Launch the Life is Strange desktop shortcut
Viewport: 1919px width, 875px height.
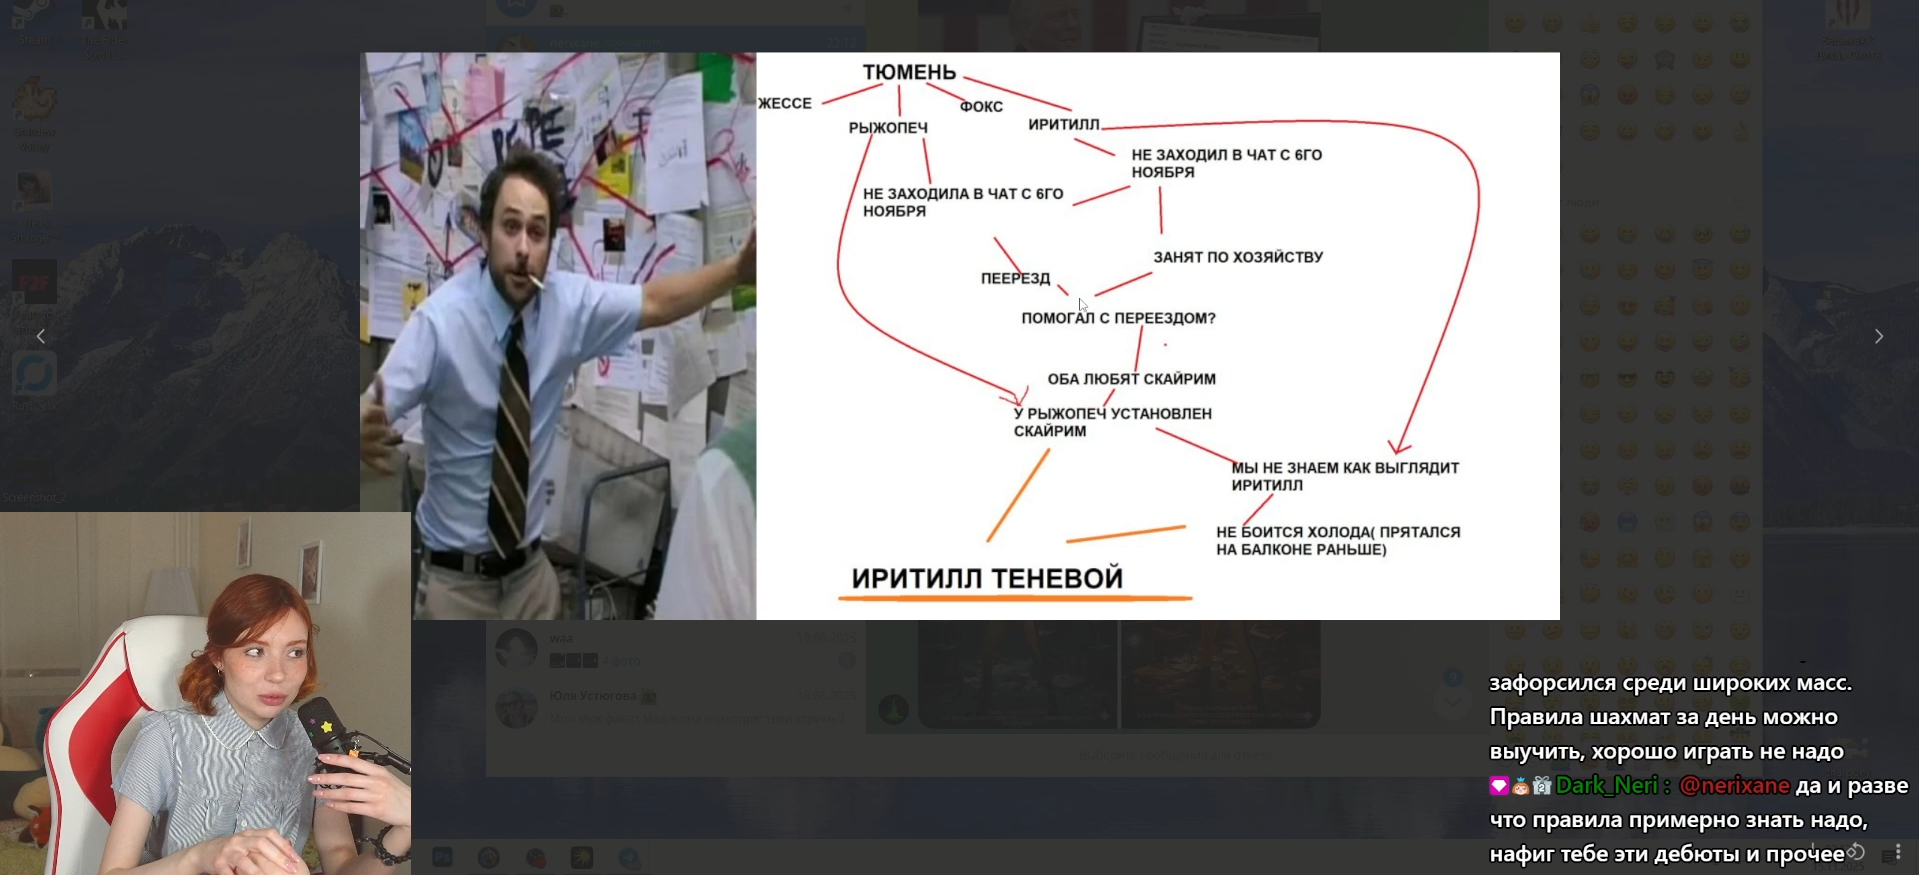pos(34,205)
